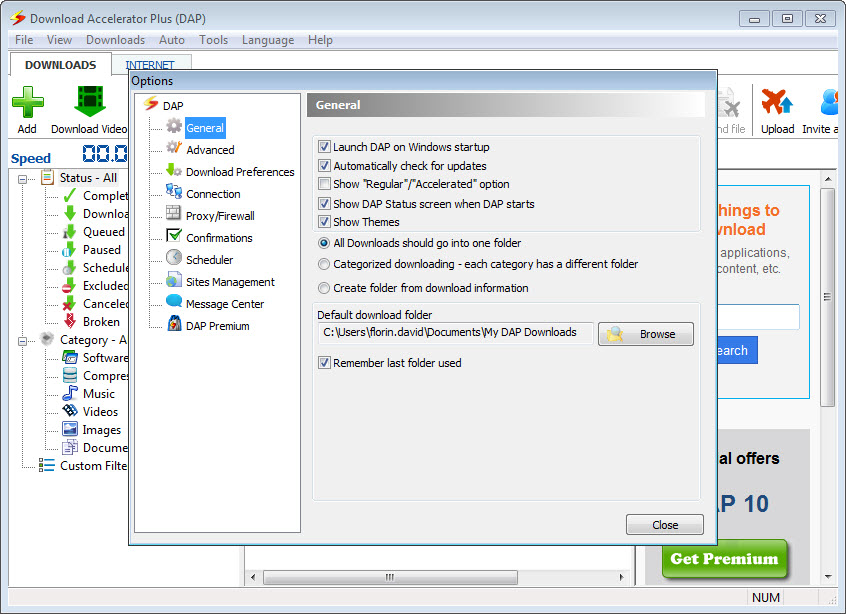
Task: Click the Invite a friend icon
Action: click(830, 101)
